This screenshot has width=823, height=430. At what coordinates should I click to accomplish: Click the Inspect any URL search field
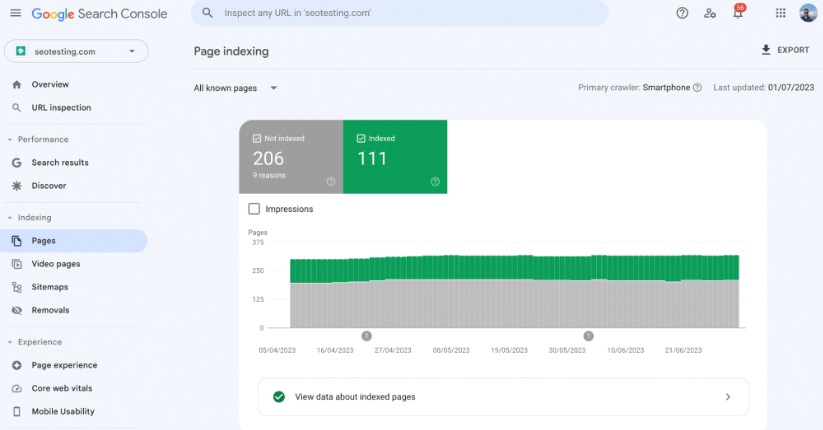399,13
